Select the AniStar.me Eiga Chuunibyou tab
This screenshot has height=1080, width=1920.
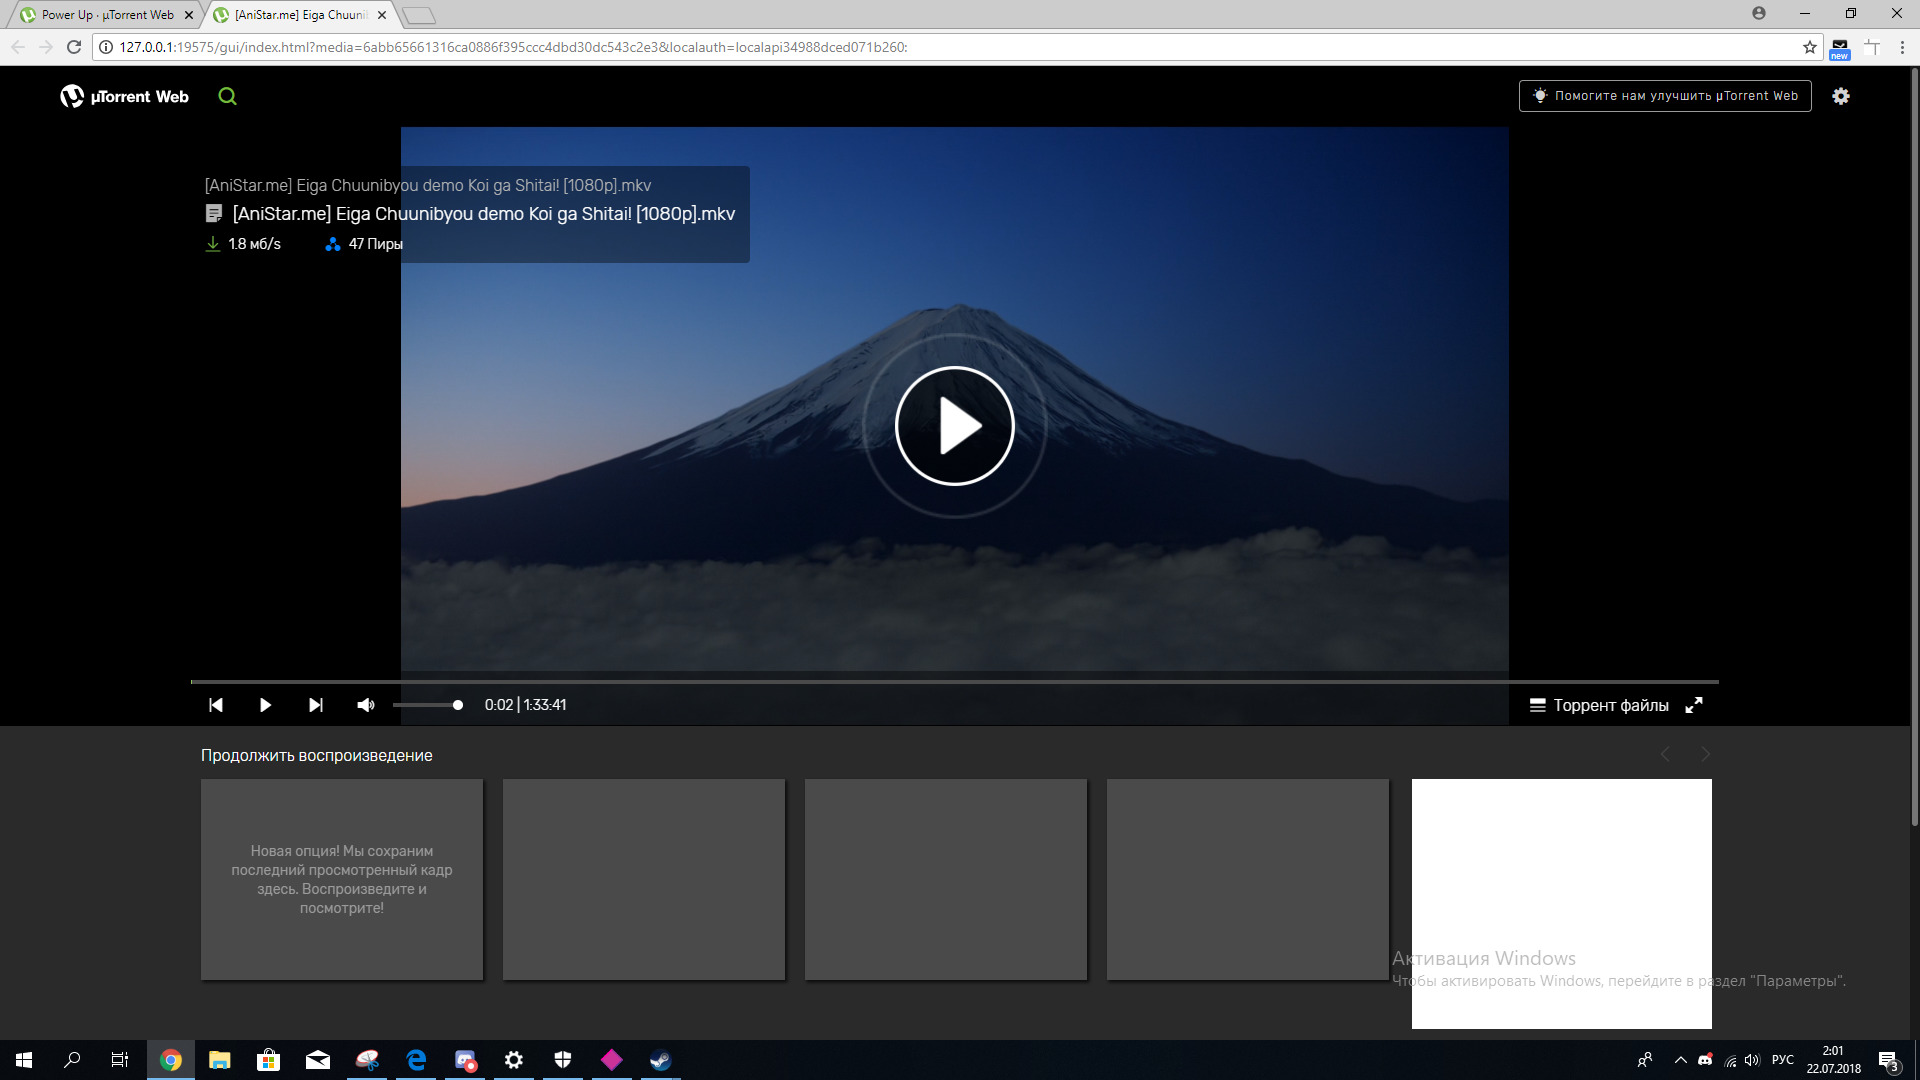click(300, 15)
